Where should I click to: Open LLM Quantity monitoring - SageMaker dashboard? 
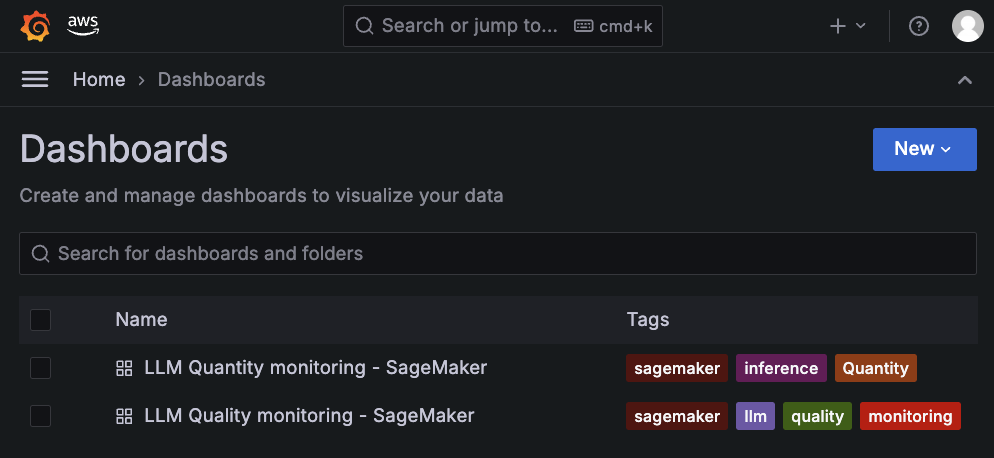(x=316, y=368)
